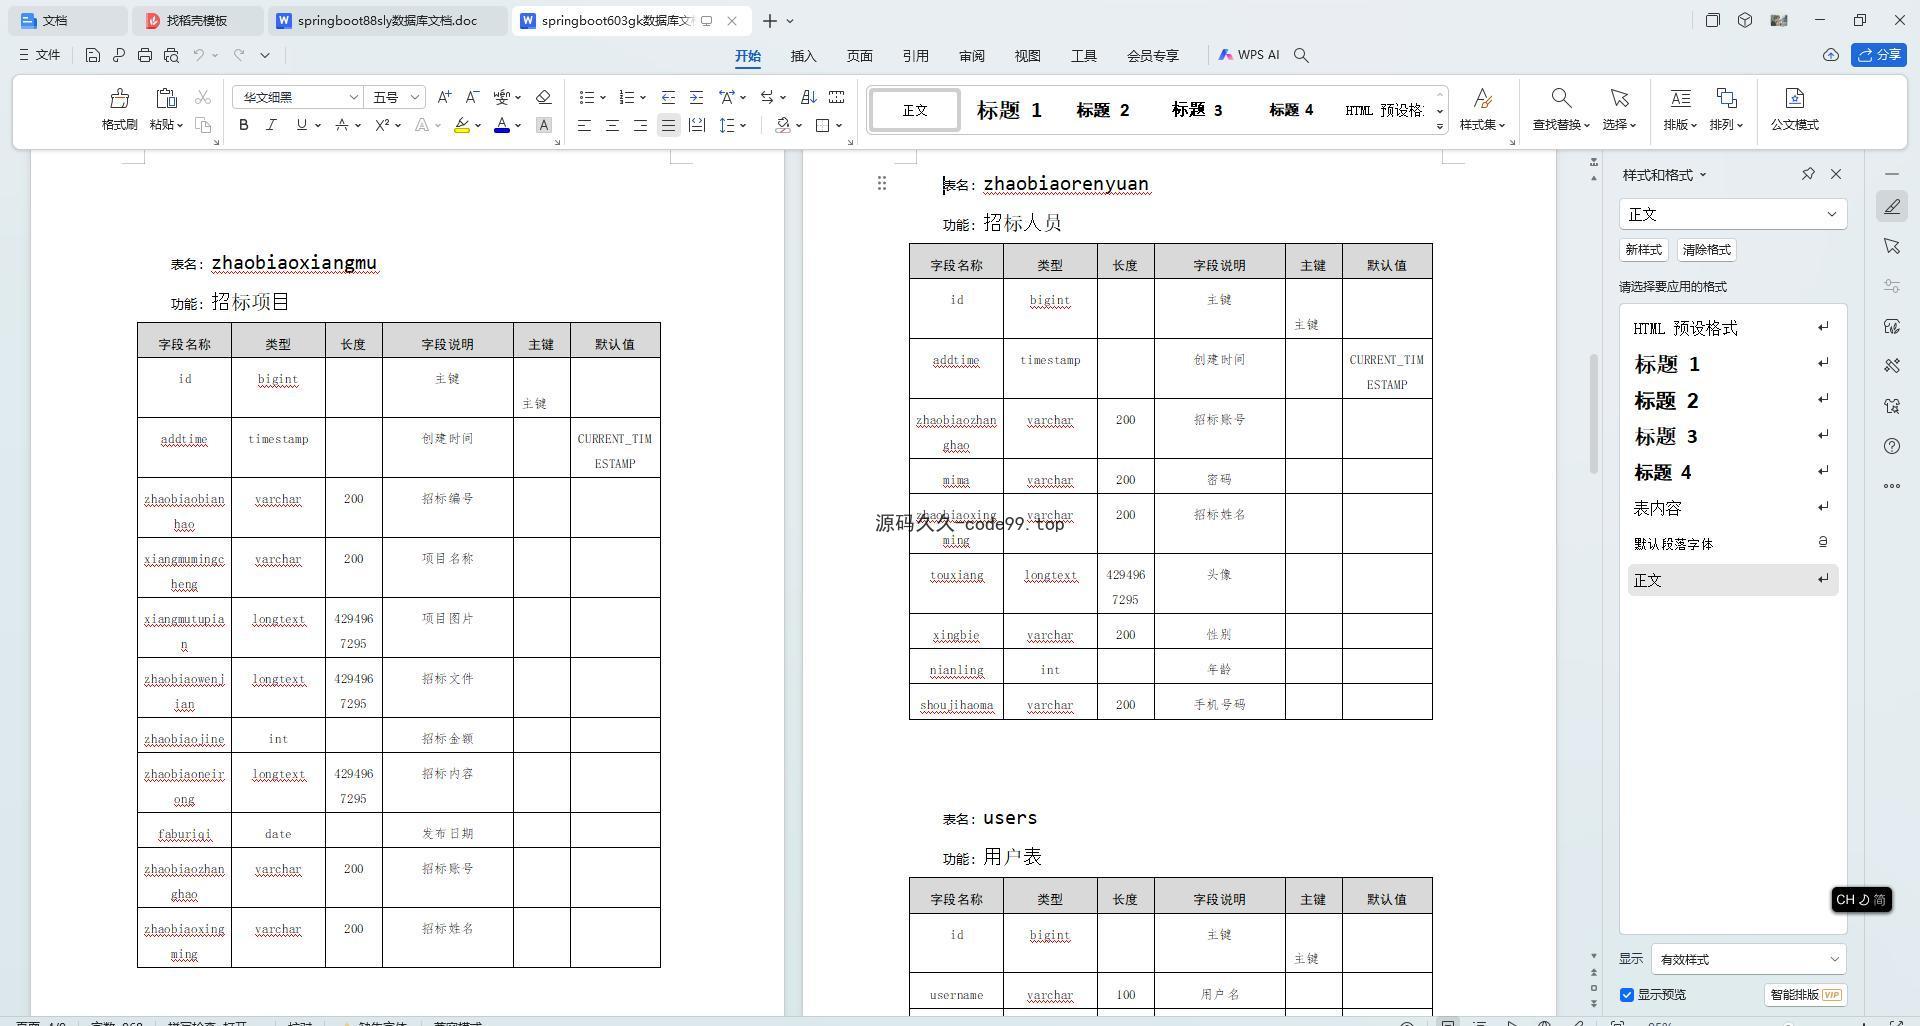Increase font size with A+ icon
Image resolution: width=1920 pixels, height=1026 pixels.
click(x=444, y=97)
